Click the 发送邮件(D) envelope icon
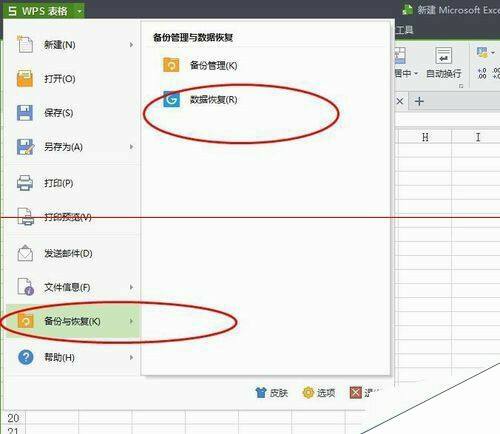 click(25, 253)
